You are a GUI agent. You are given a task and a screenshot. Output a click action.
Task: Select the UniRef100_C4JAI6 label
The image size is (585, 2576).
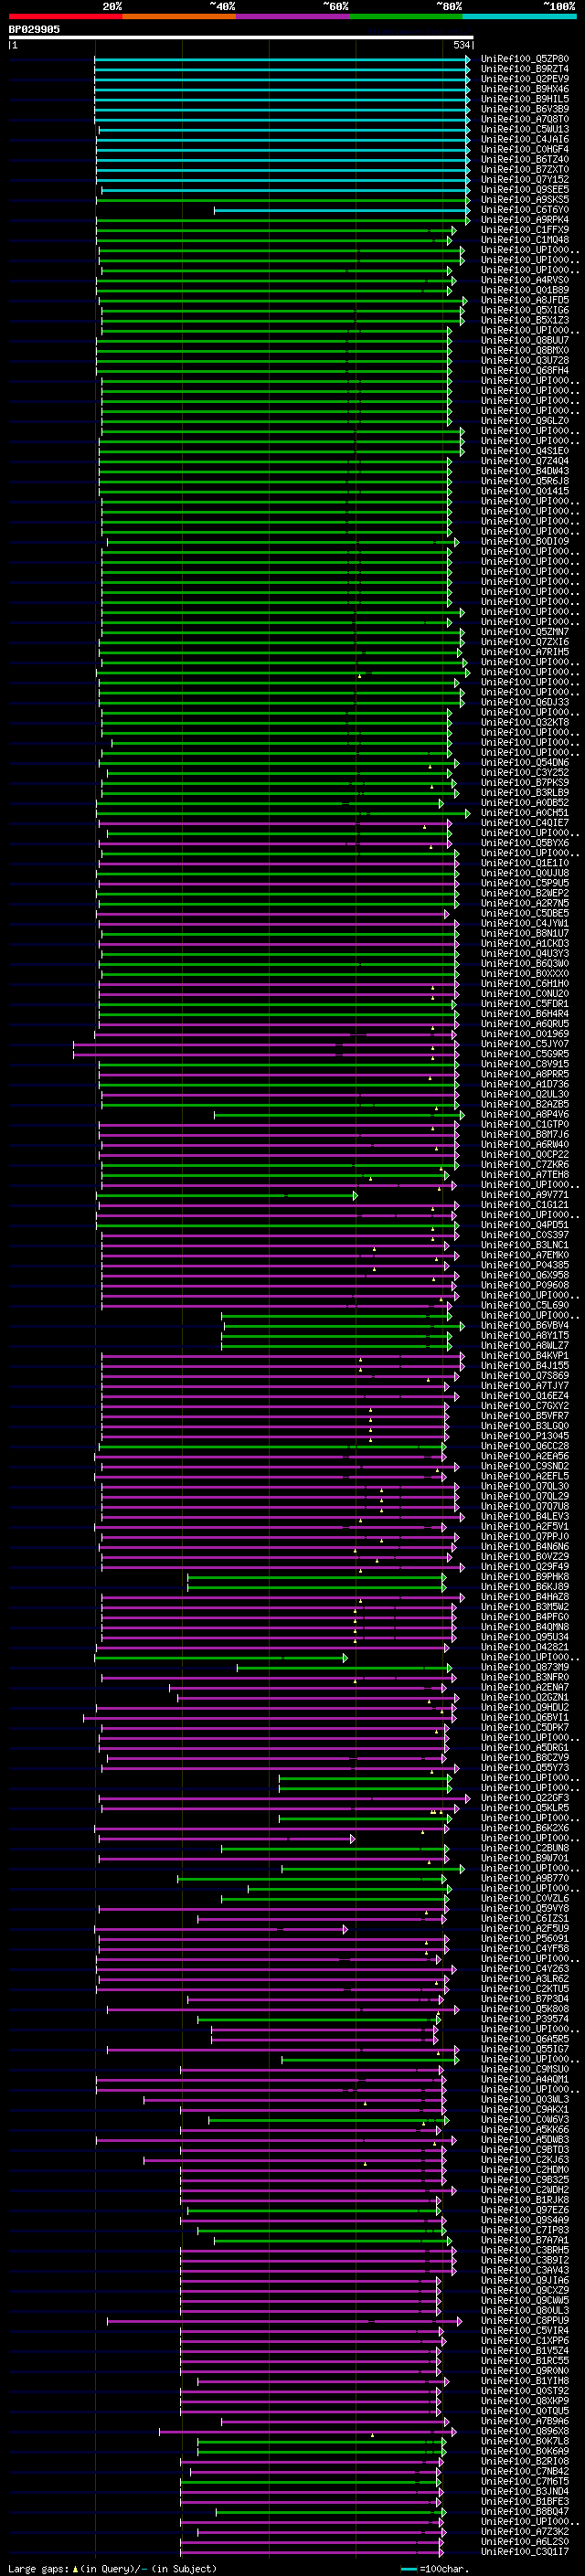pos(525,140)
